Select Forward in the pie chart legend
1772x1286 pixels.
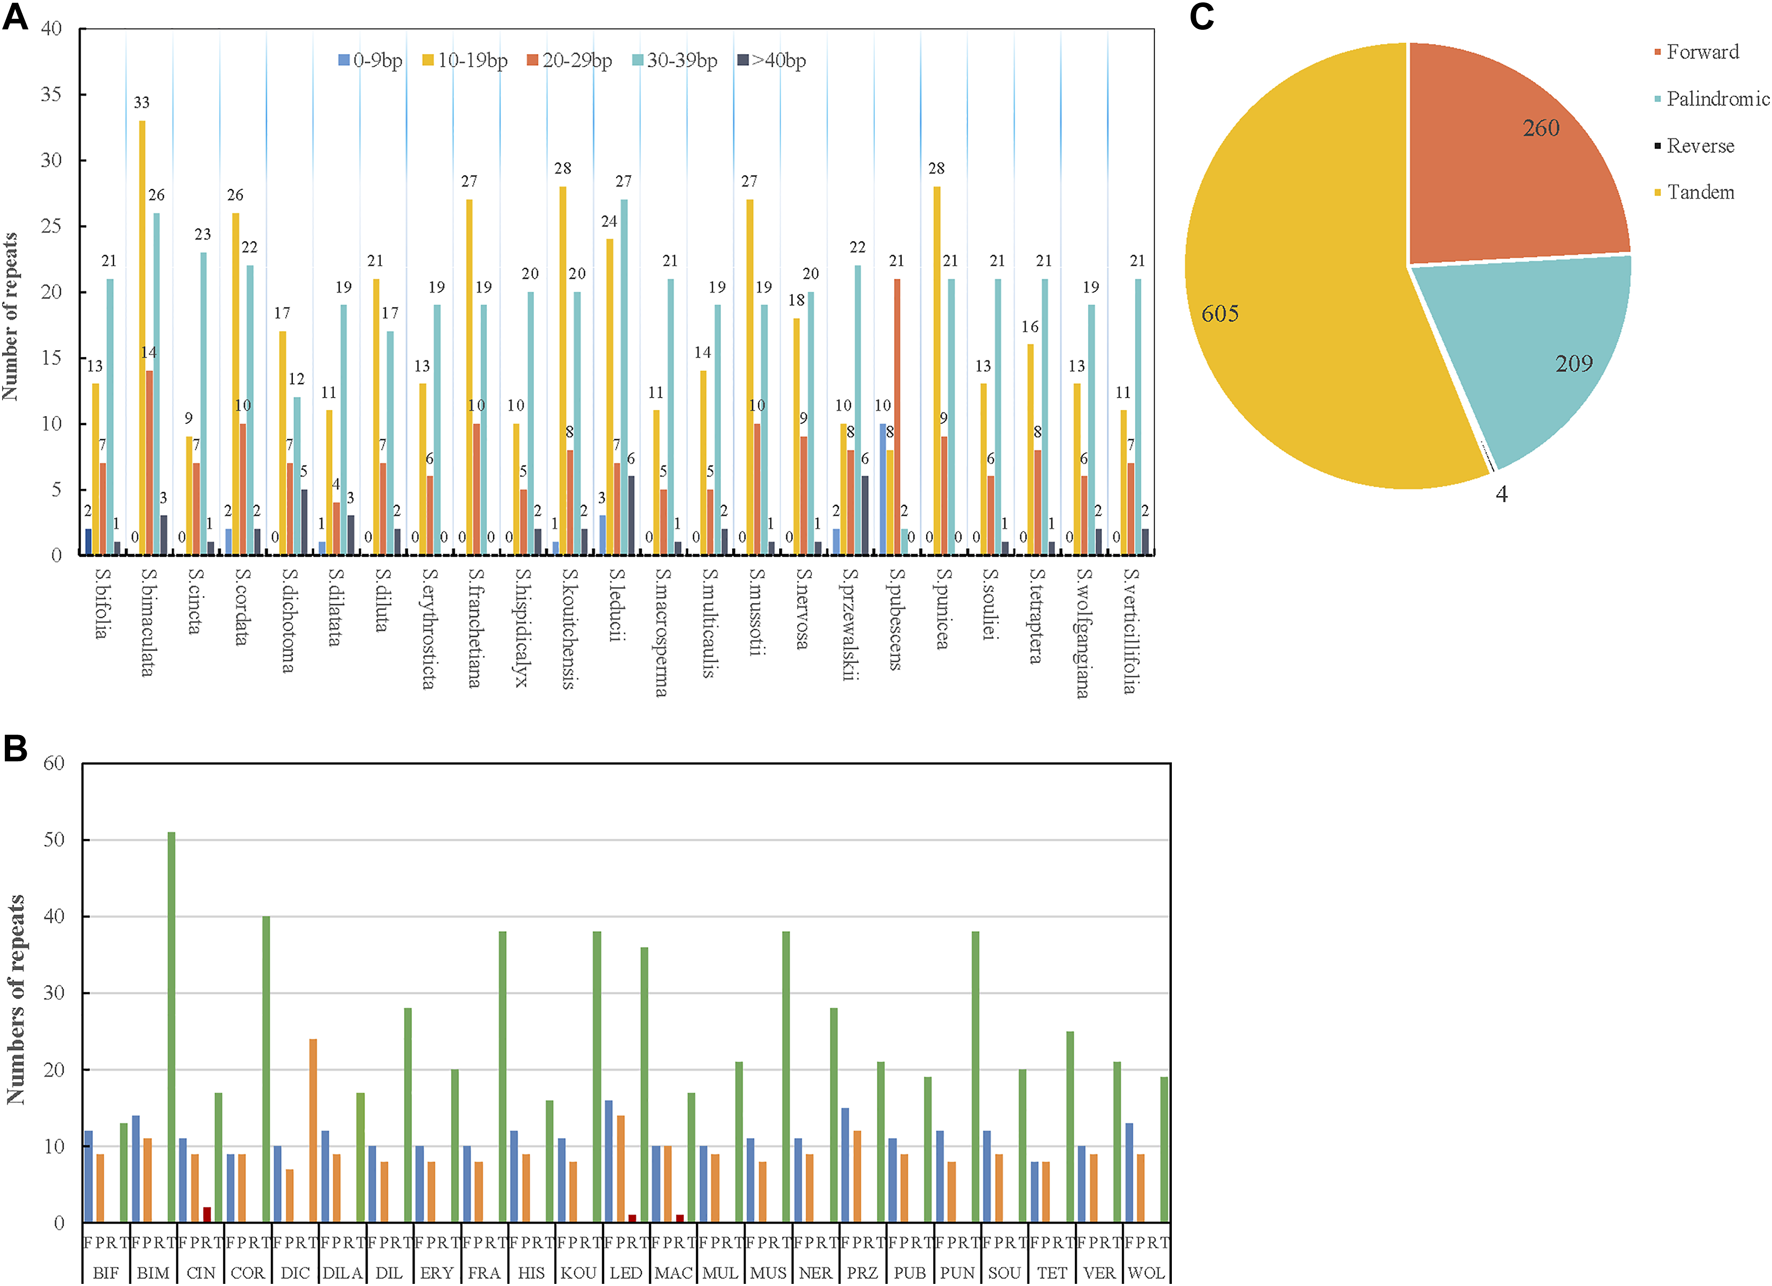tap(1702, 52)
